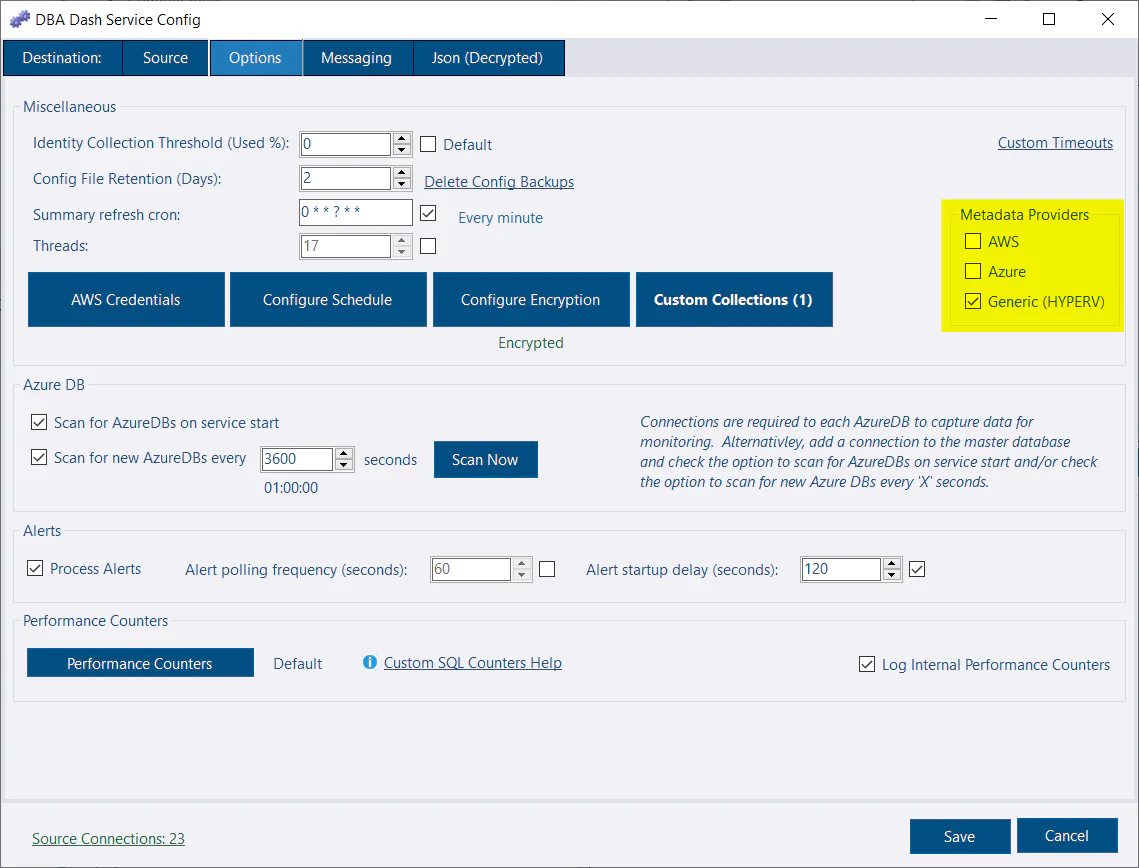Click the Delete Config Backups link

(x=498, y=181)
